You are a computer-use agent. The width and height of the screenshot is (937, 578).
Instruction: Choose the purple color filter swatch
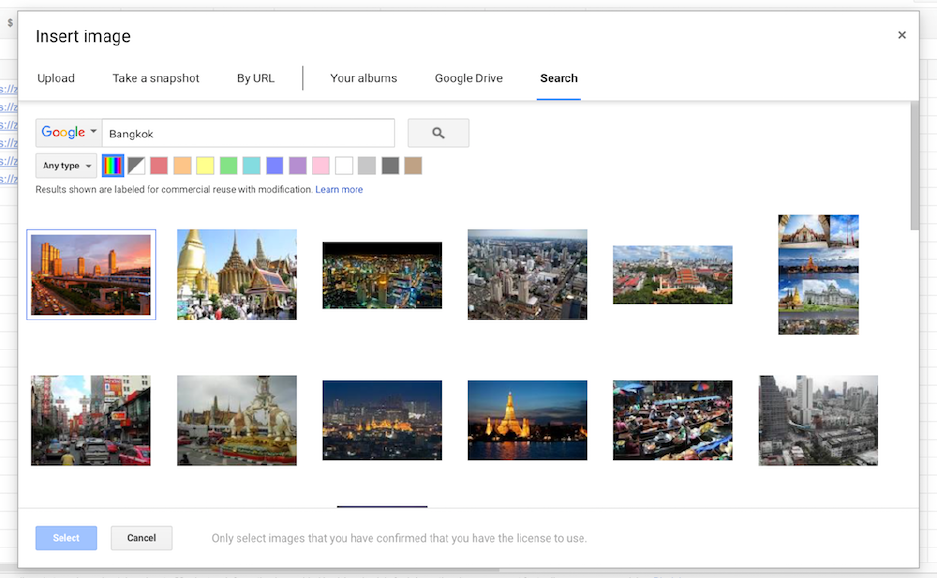297,166
